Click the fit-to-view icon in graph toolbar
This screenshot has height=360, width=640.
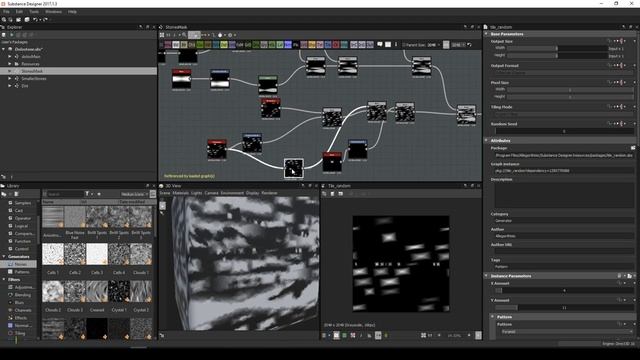(x=162, y=35)
